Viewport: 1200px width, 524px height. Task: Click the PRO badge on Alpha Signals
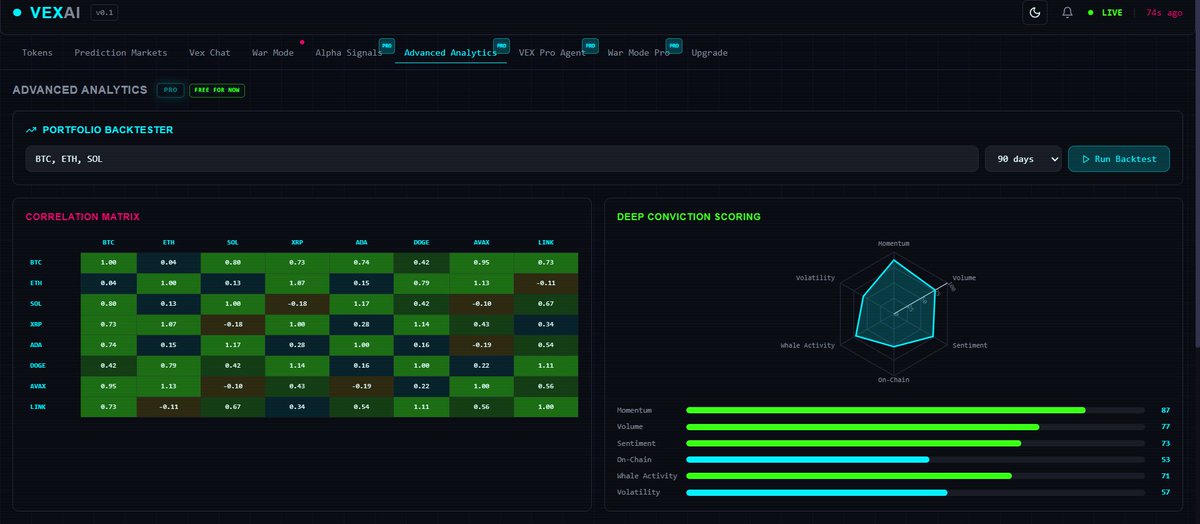[386, 45]
